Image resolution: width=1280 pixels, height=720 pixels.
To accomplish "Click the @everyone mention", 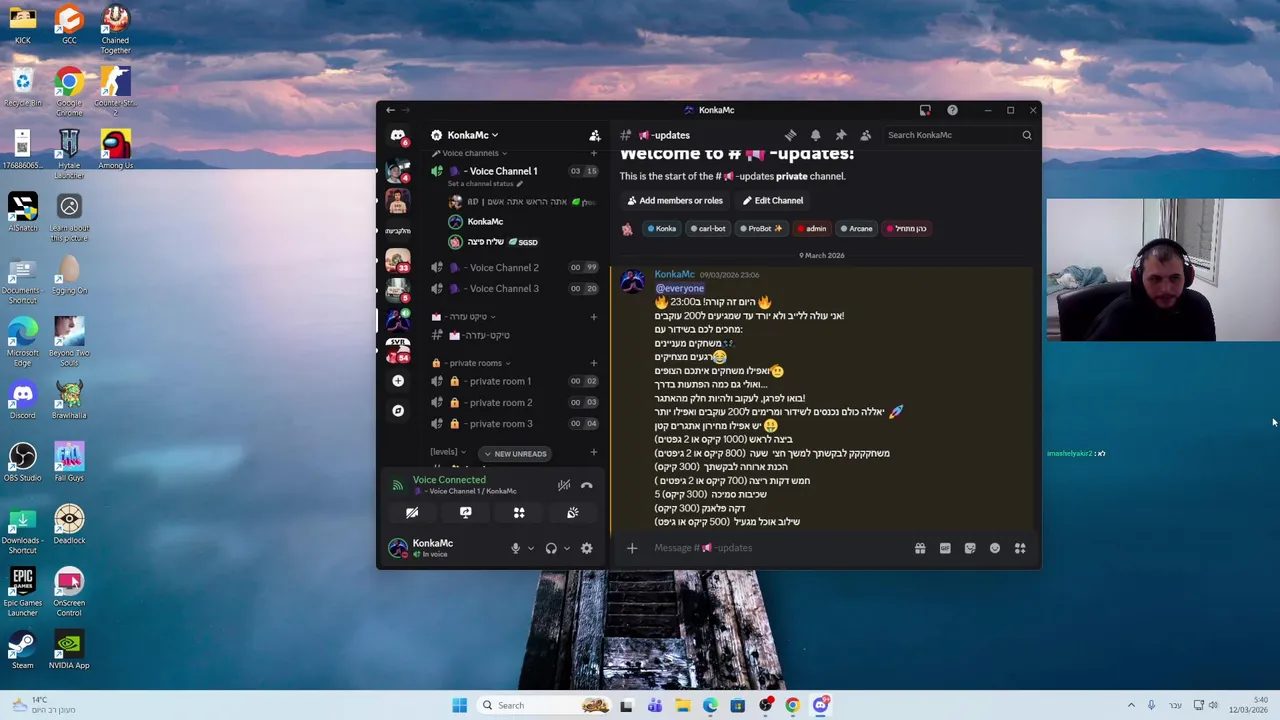I will tap(680, 289).
